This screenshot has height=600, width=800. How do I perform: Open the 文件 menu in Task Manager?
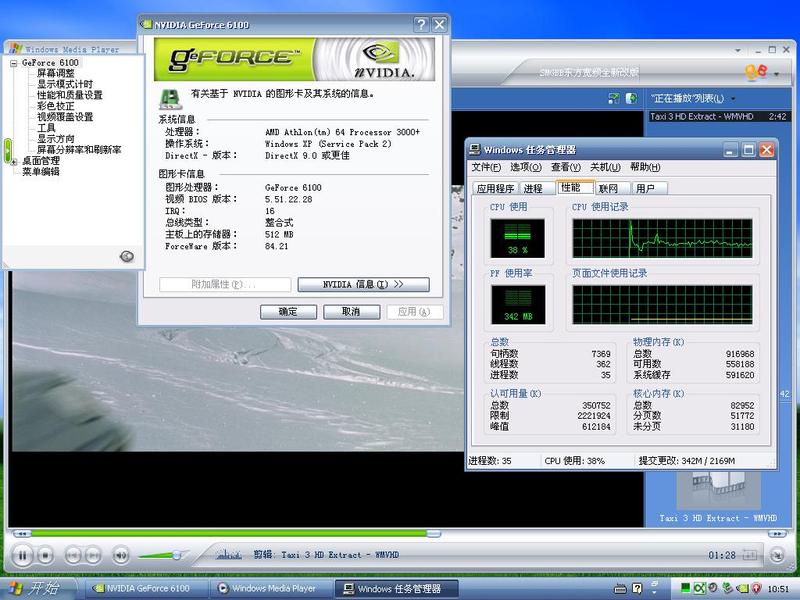pos(486,167)
